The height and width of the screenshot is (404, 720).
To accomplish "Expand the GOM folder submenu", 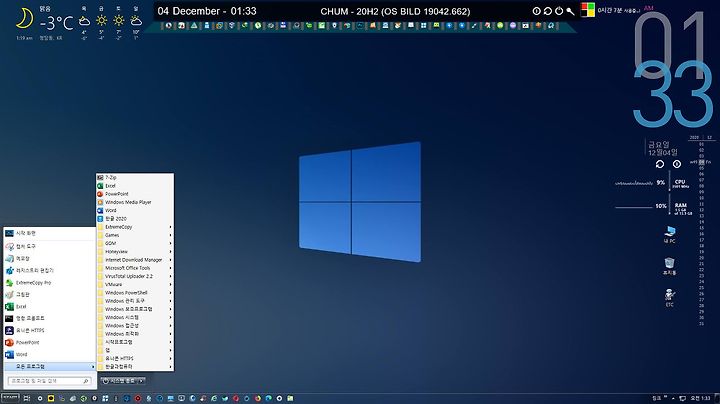I will pos(135,243).
